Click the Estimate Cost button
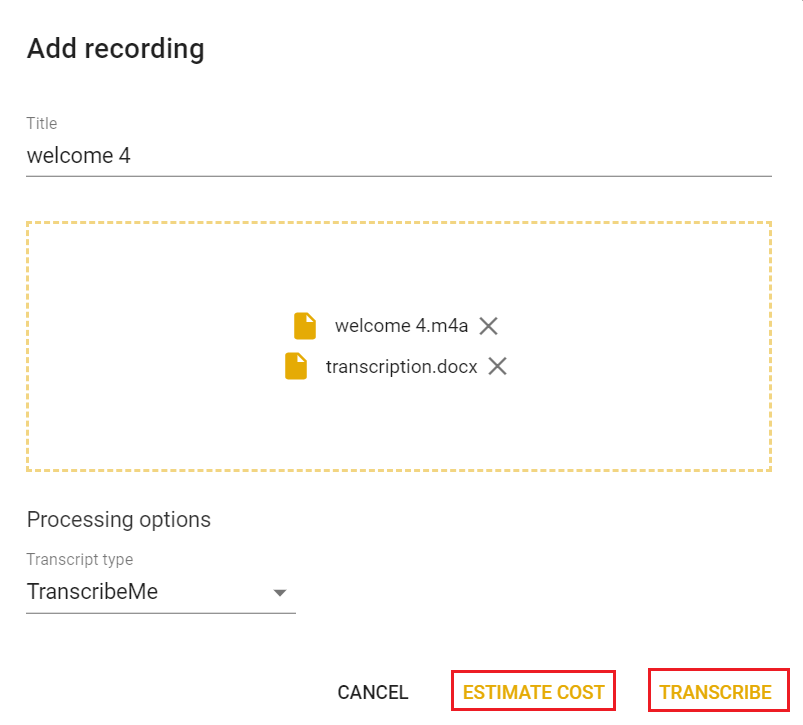Screen dimensions: 803x725 [x=533, y=692]
